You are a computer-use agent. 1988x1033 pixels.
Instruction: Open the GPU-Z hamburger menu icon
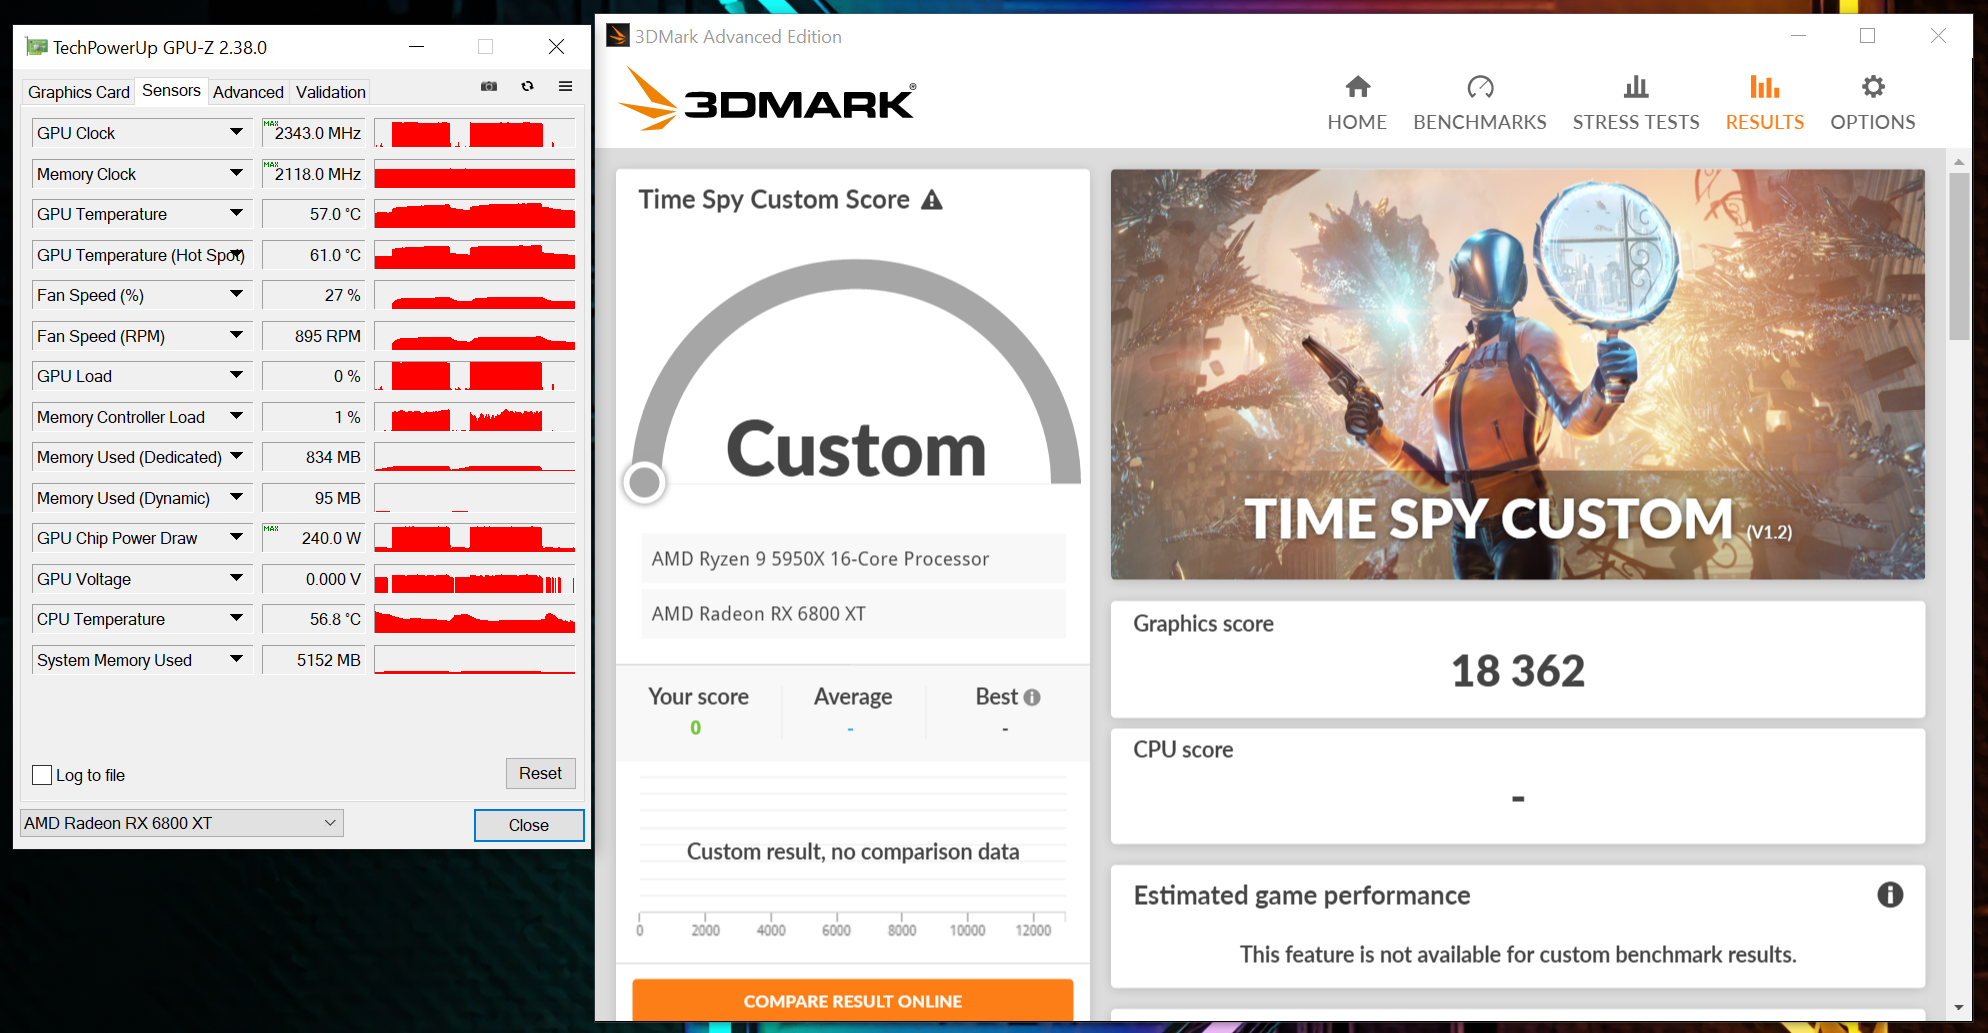565,87
